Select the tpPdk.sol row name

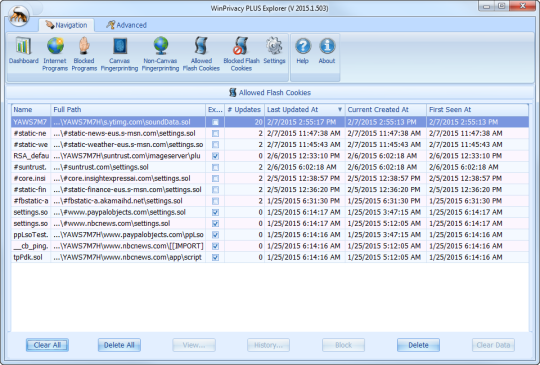28,258
